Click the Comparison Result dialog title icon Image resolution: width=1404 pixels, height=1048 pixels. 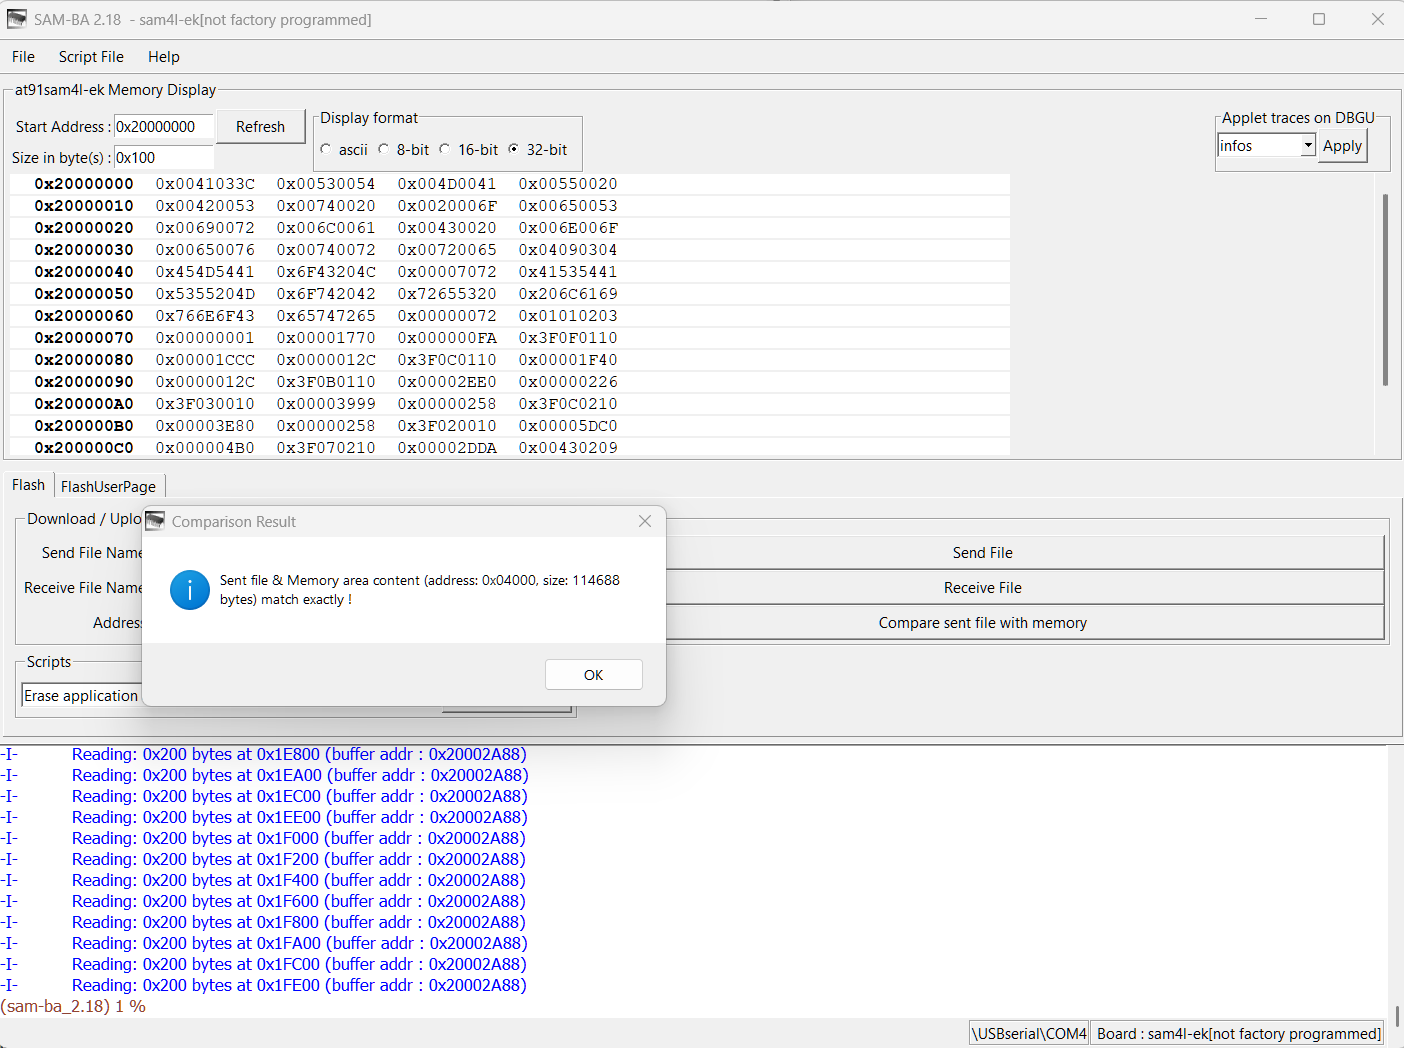pyautogui.click(x=155, y=520)
